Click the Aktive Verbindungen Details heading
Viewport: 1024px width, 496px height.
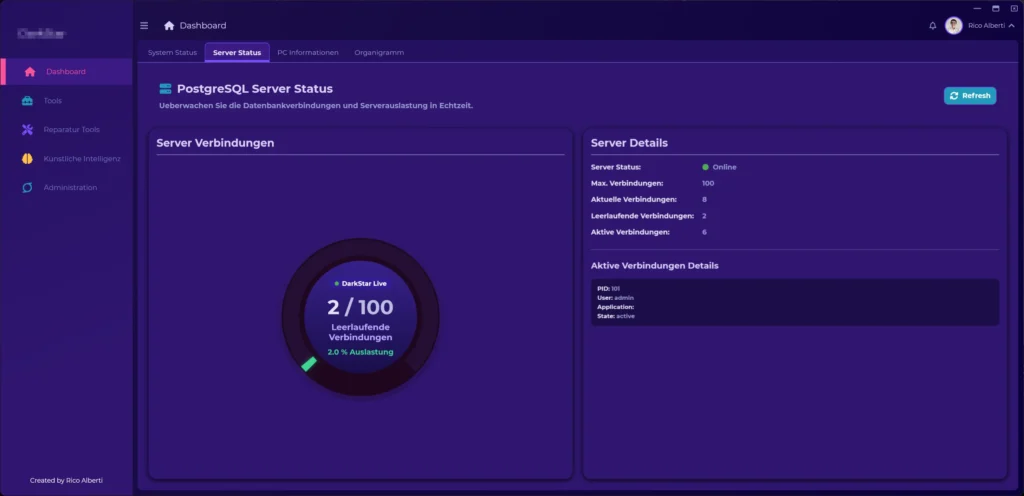click(654, 266)
